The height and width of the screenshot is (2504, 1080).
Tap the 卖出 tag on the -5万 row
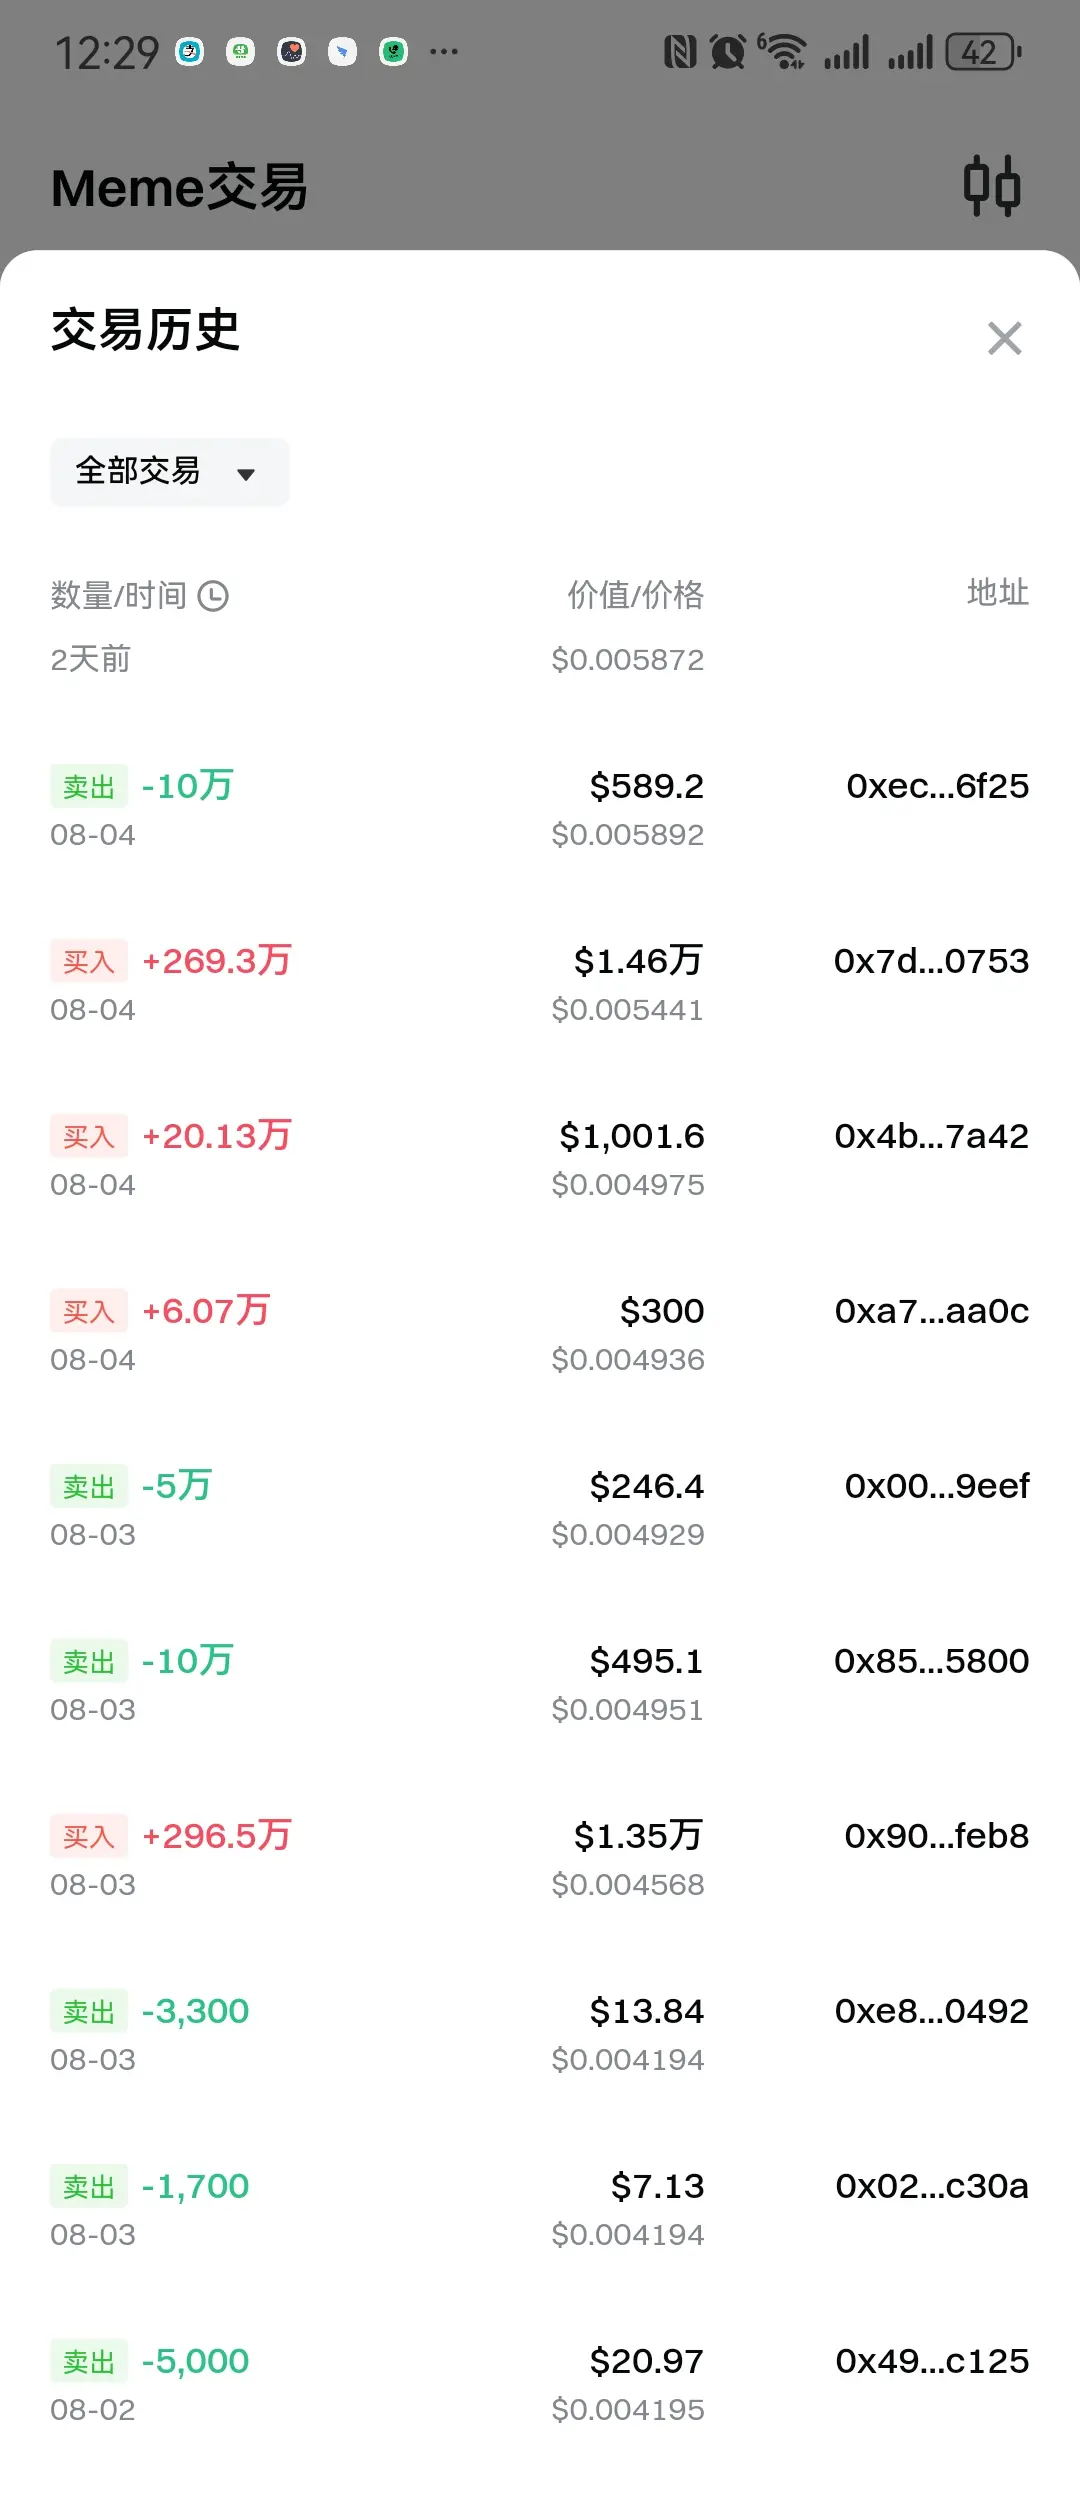point(89,1487)
